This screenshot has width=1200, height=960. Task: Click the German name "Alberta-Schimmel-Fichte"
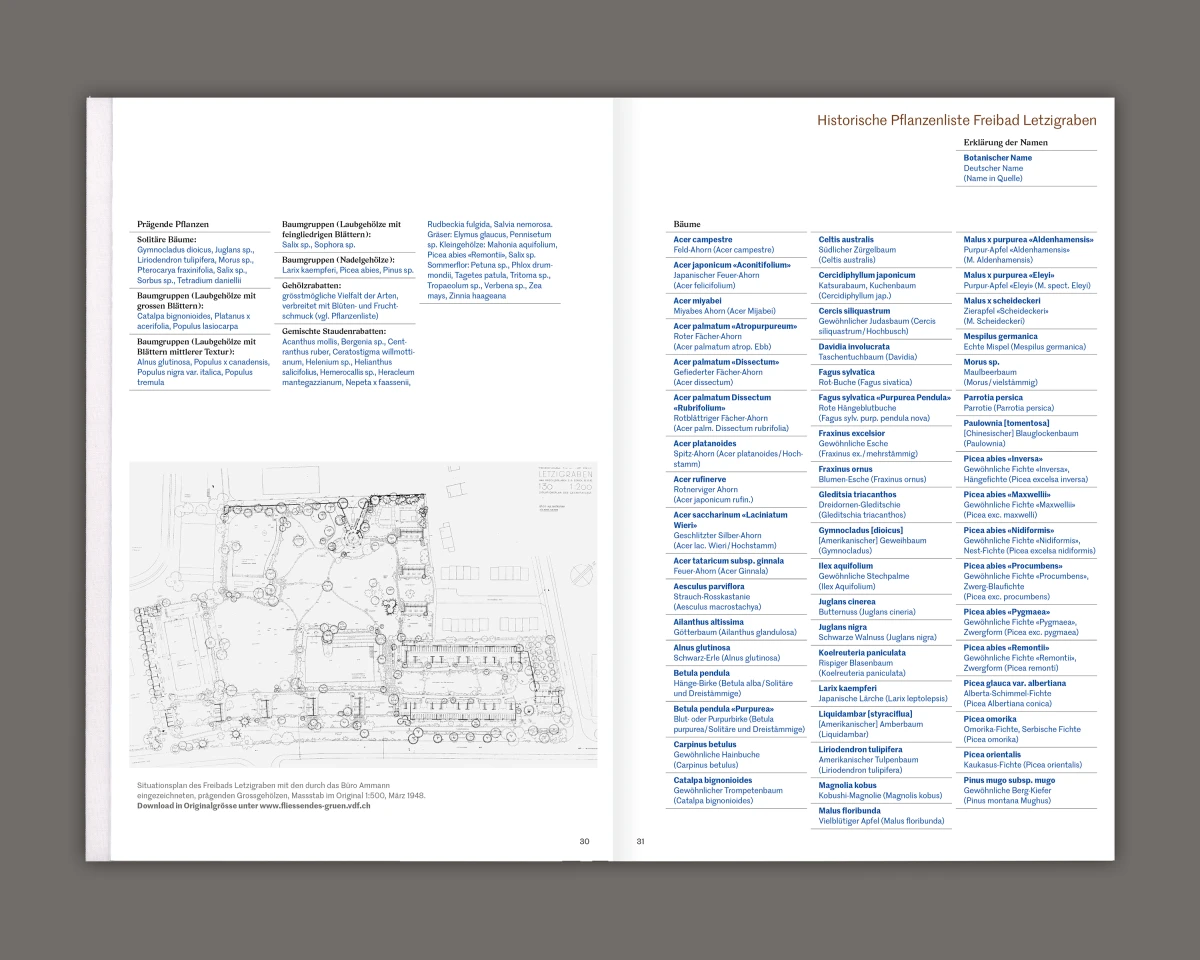point(1007,694)
